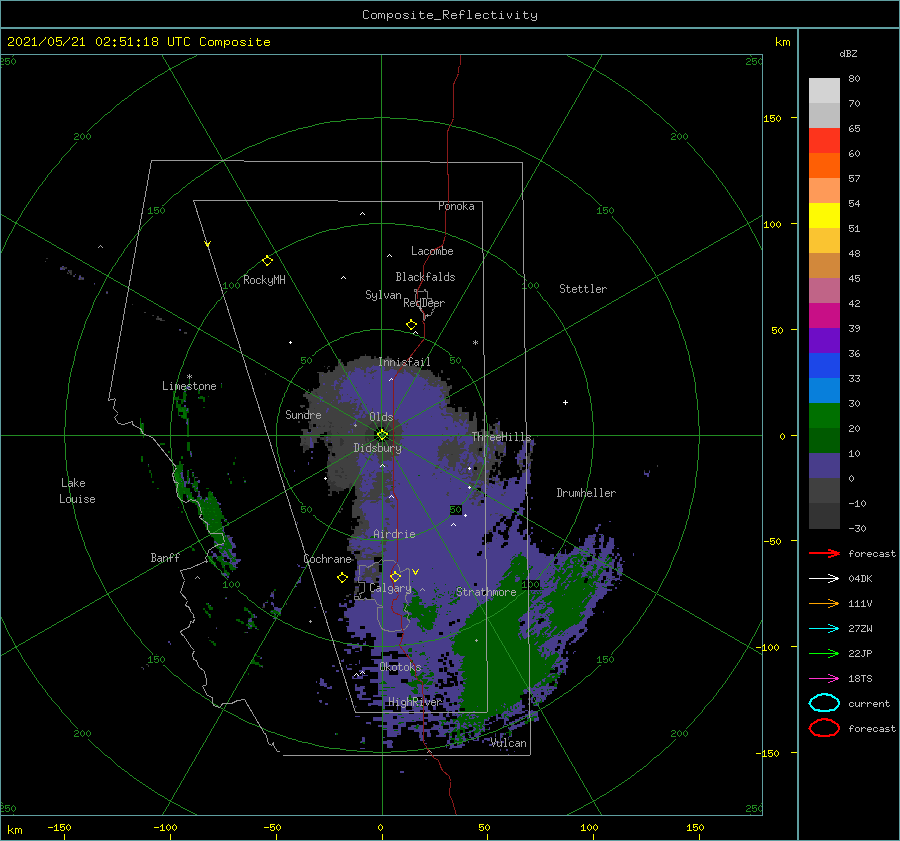Viewport: 900px width, 841px height.
Task: Click the Lake Louise label
Action: click(77, 491)
